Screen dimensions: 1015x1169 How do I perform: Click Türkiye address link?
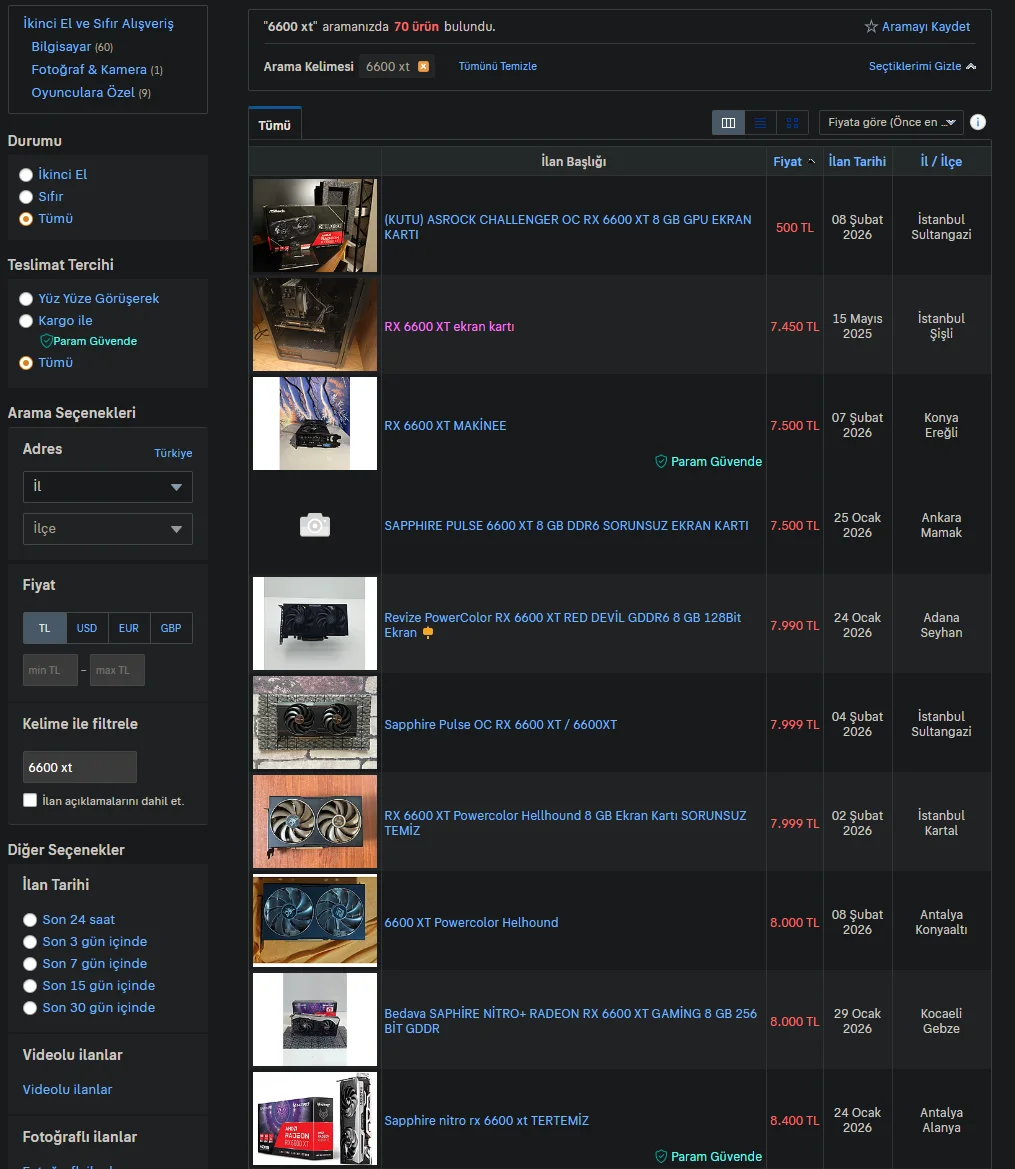[173, 453]
